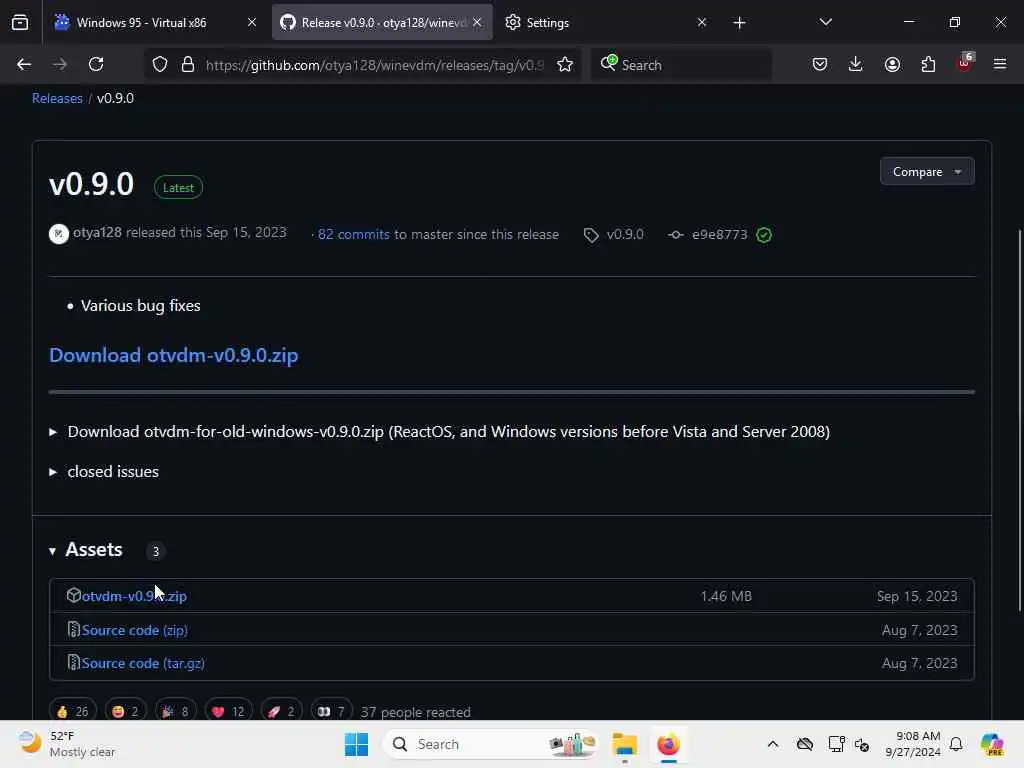Click the heart reaction with 12
The width and height of the screenshot is (1024, 768).
coord(229,711)
